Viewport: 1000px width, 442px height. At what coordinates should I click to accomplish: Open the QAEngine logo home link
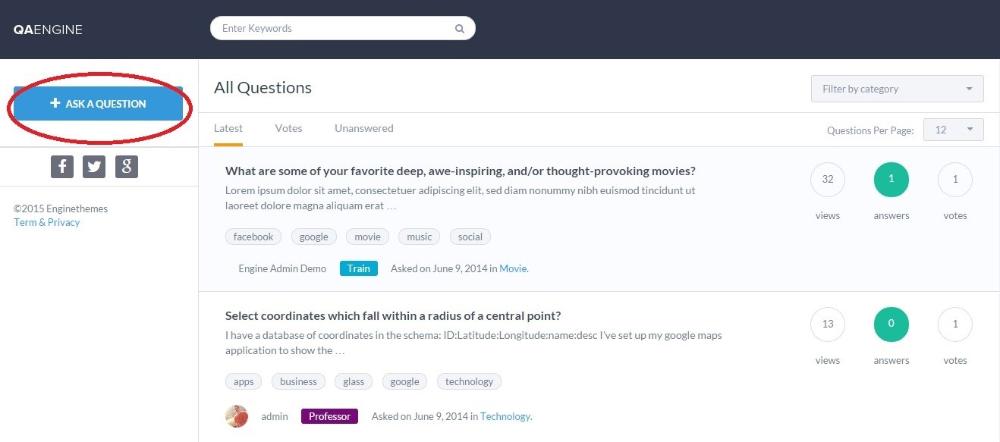pyautogui.click(x=48, y=29)
